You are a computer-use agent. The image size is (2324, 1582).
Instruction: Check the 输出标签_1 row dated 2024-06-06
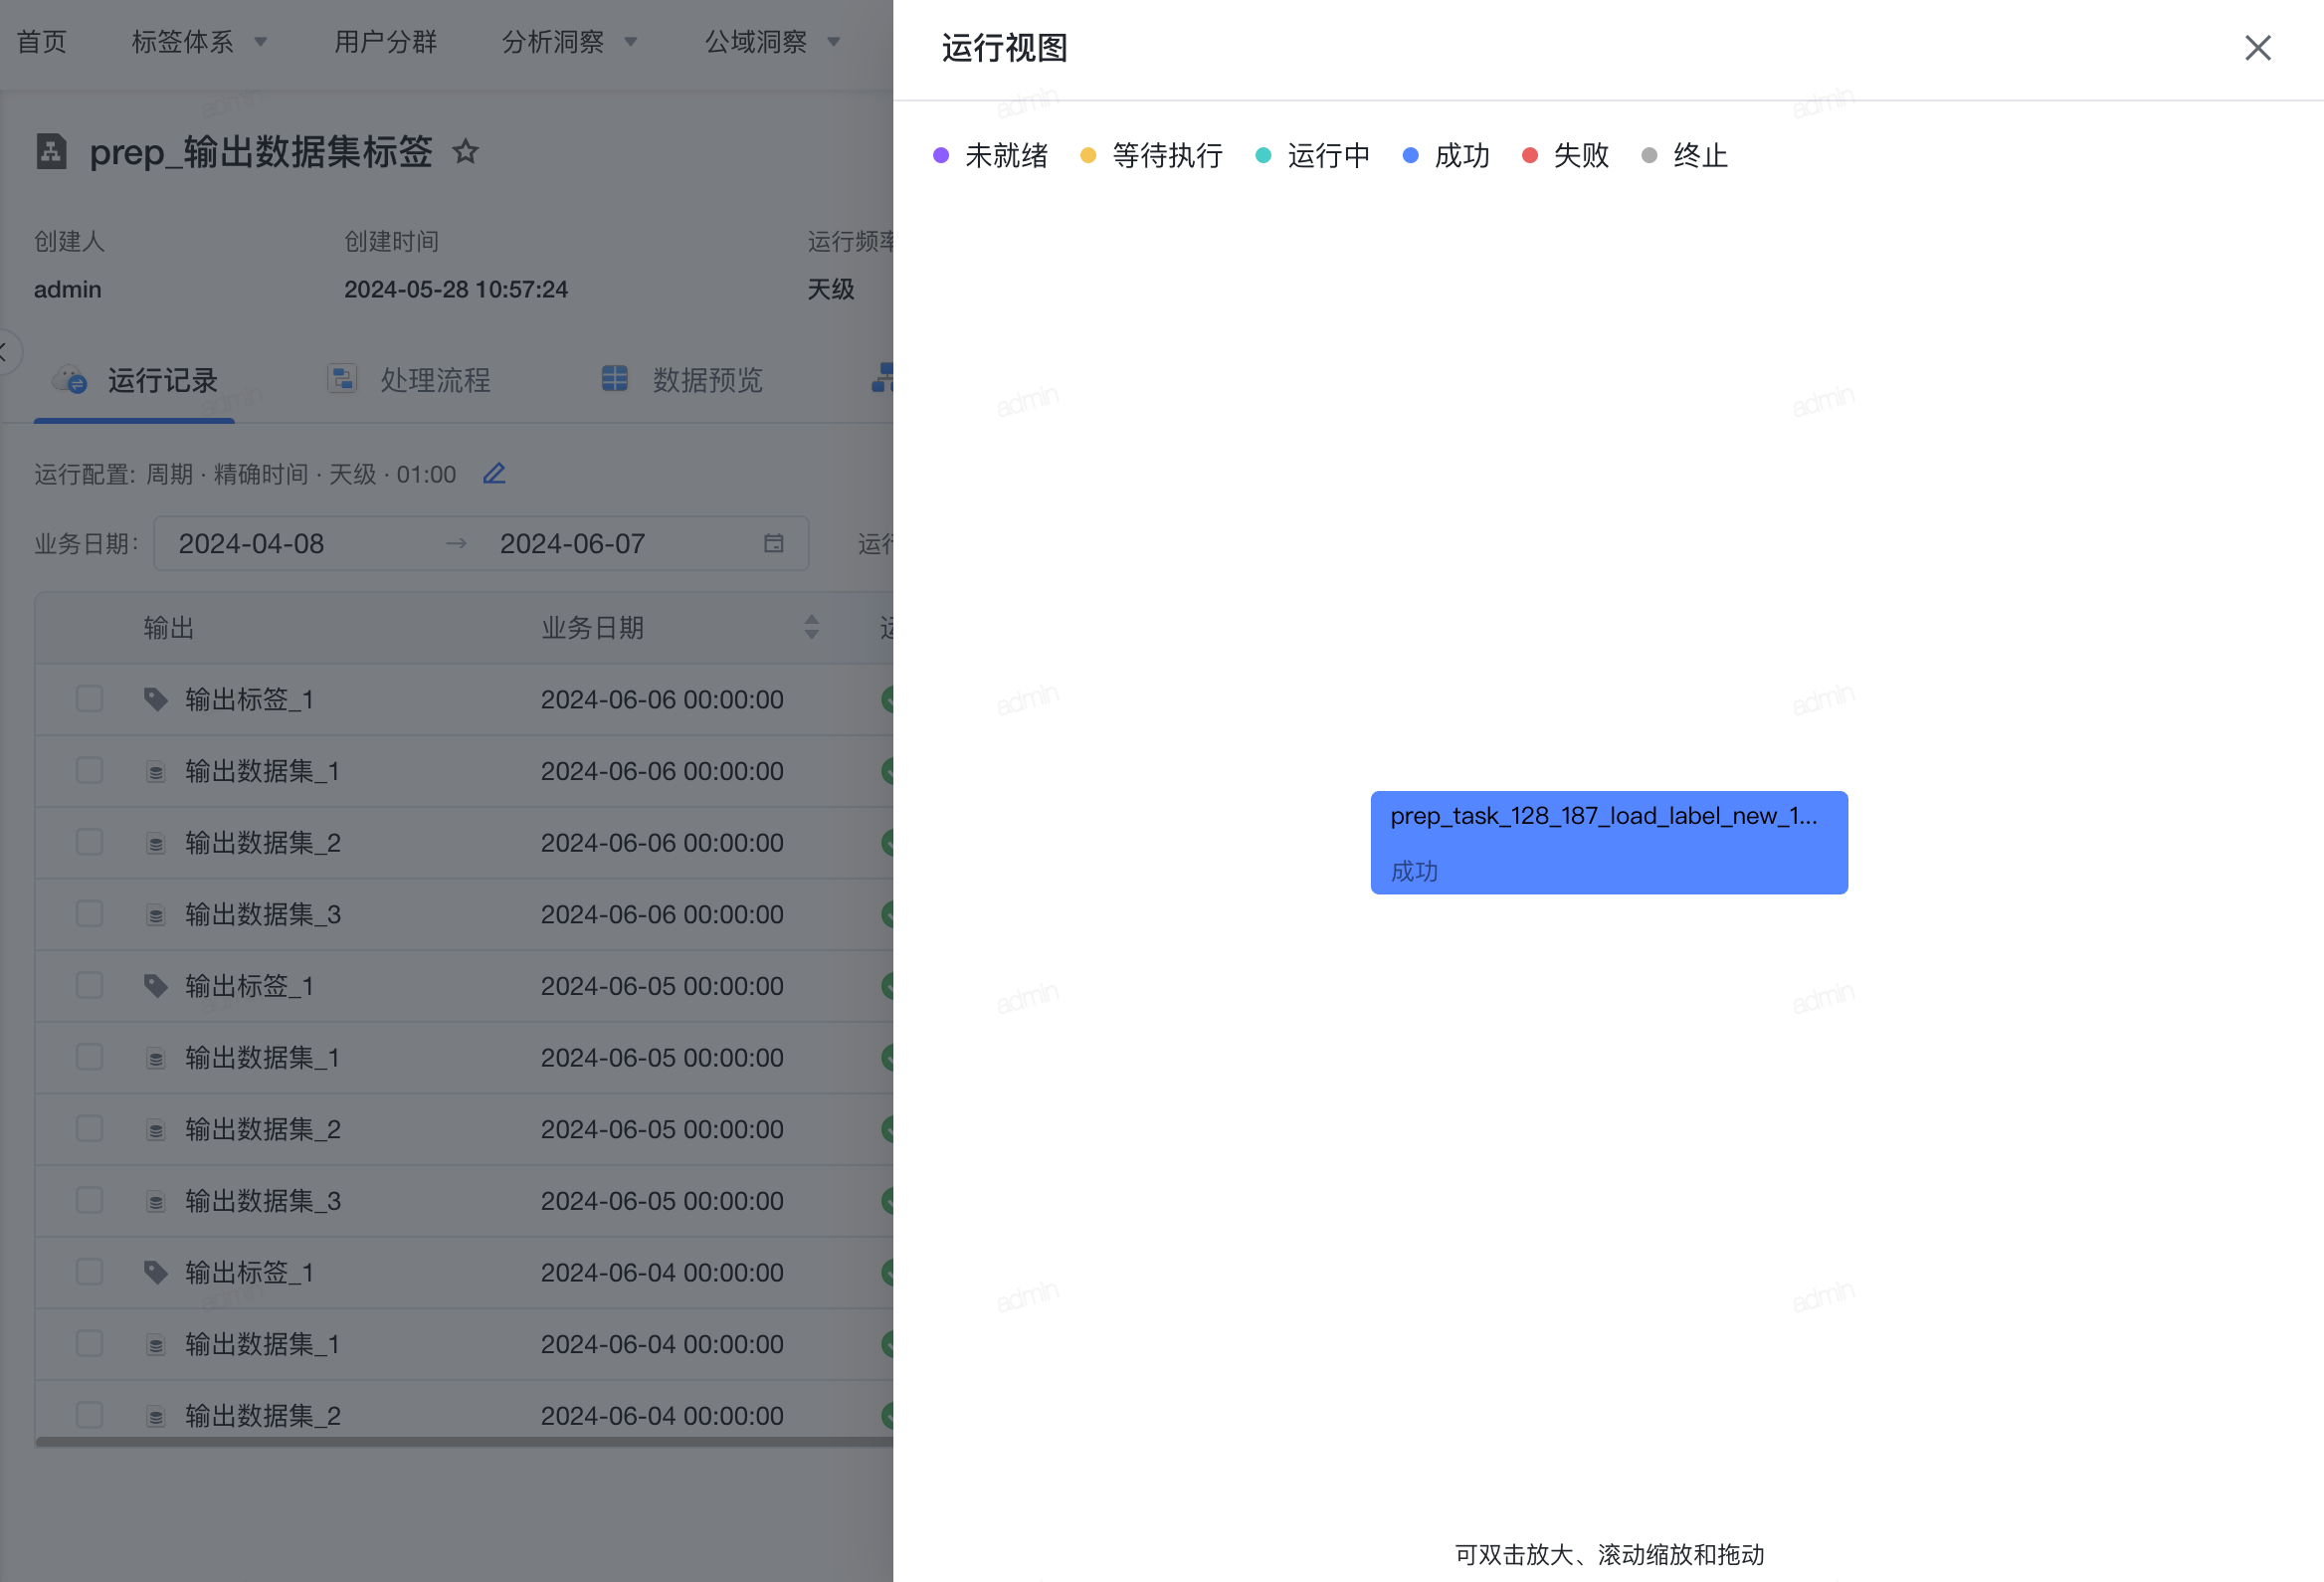[89, 699]
